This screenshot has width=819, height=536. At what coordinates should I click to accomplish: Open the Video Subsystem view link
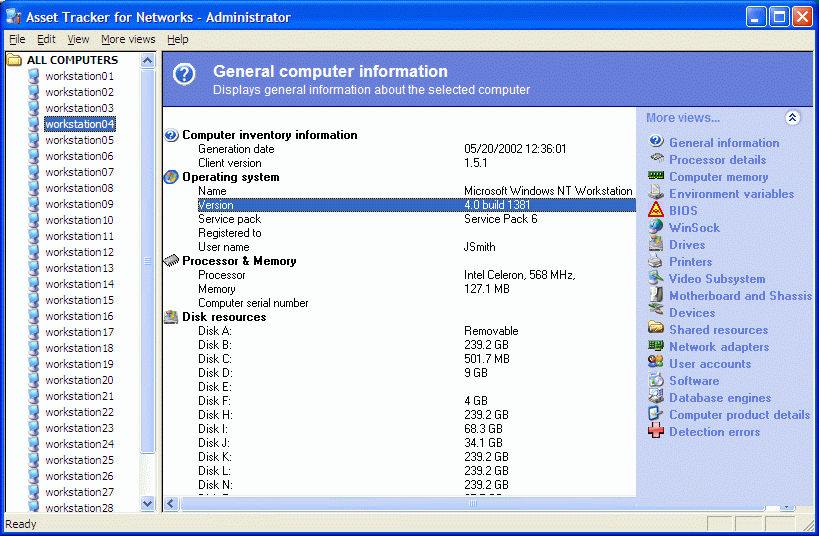[x=717, y=279]
